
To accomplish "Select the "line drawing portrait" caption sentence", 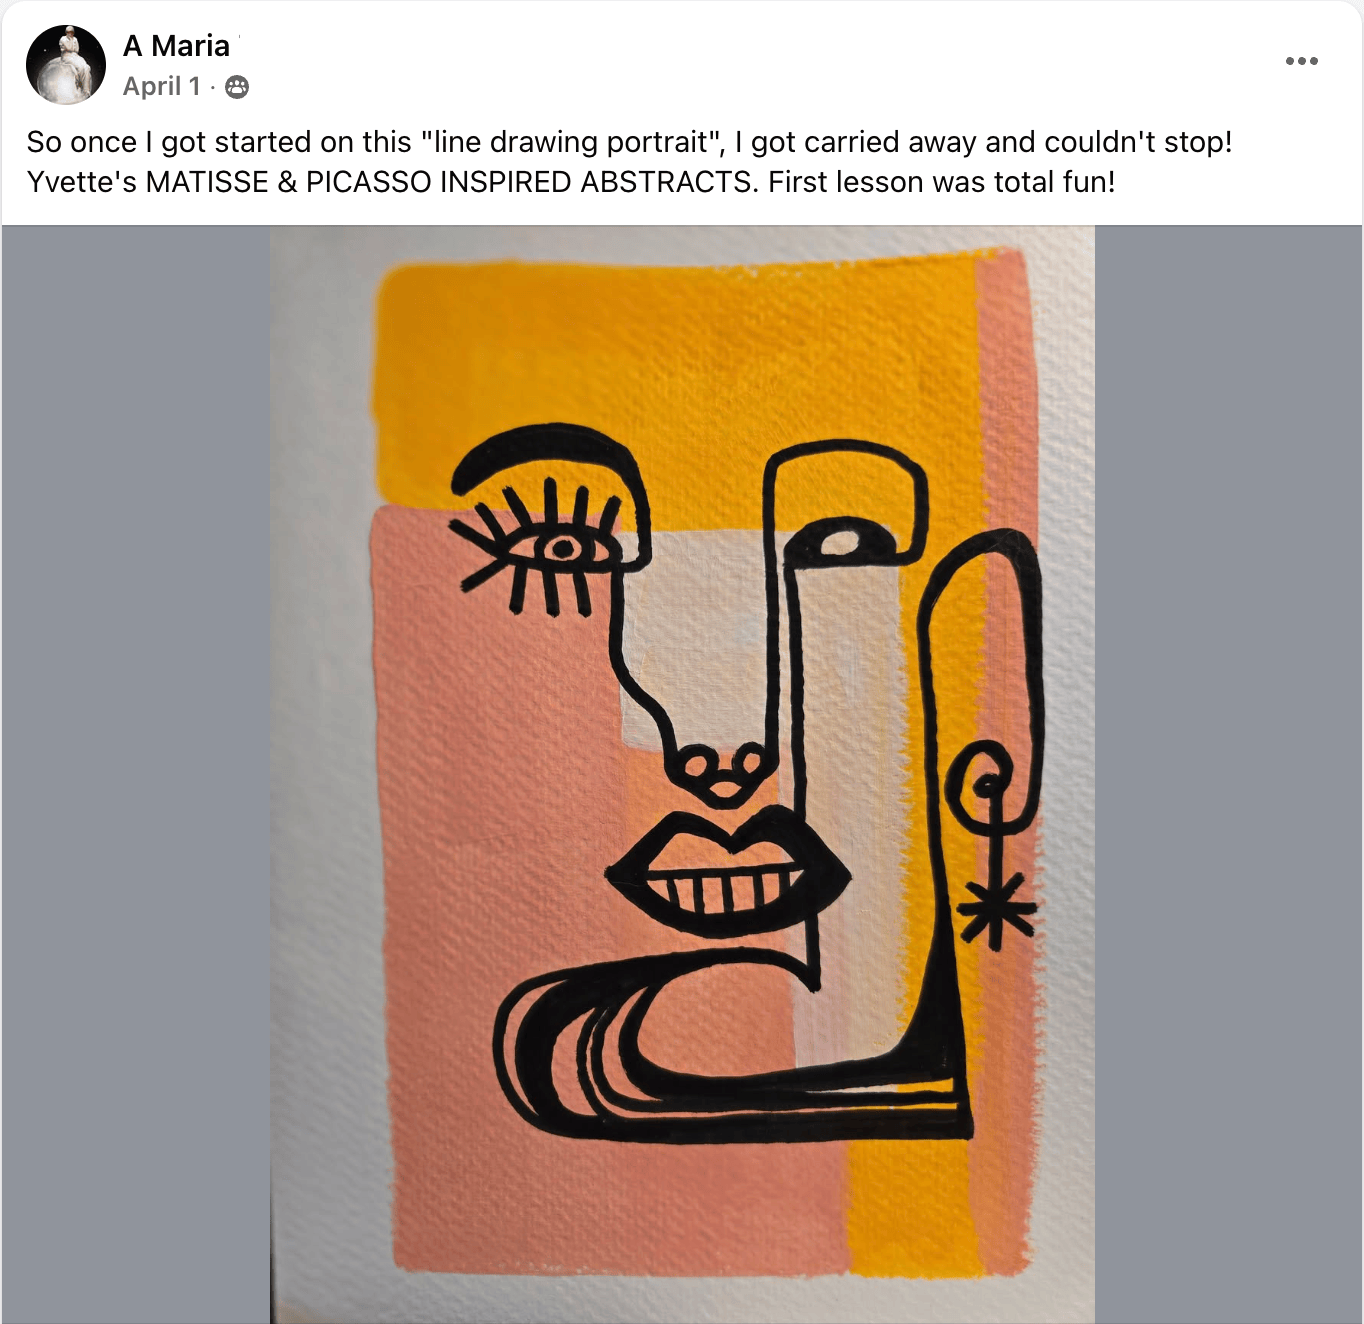I will coord(629,142).
